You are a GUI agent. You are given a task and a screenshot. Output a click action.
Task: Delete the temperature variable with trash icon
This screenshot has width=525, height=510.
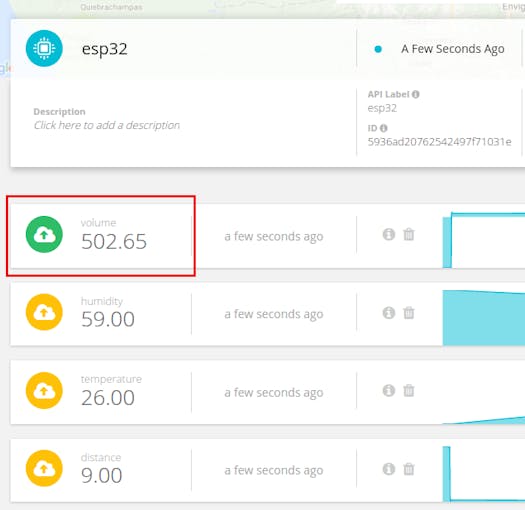(x=409, y=390)
